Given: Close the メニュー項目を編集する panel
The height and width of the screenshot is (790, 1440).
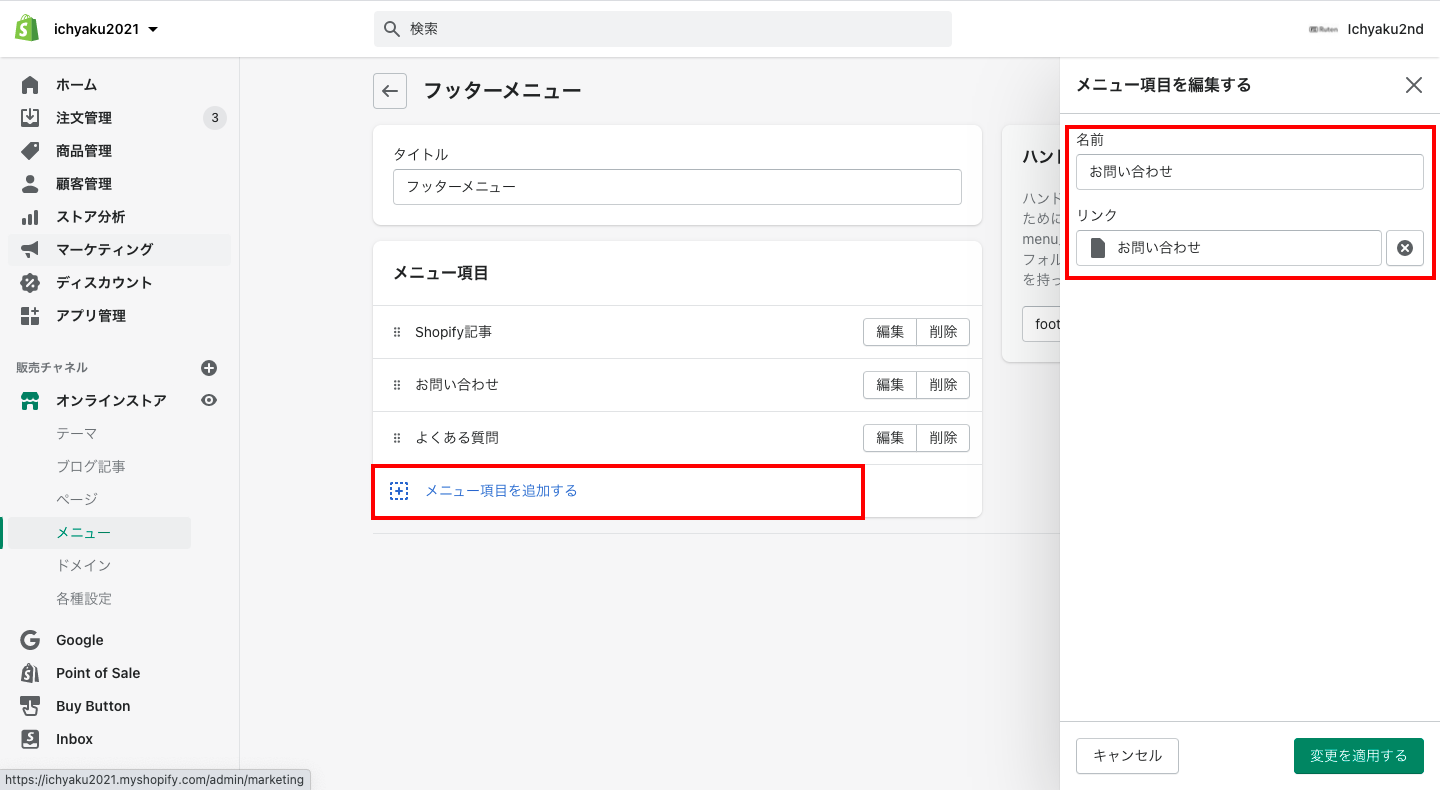Looking at the screenshot, I should coord(1414,85).
